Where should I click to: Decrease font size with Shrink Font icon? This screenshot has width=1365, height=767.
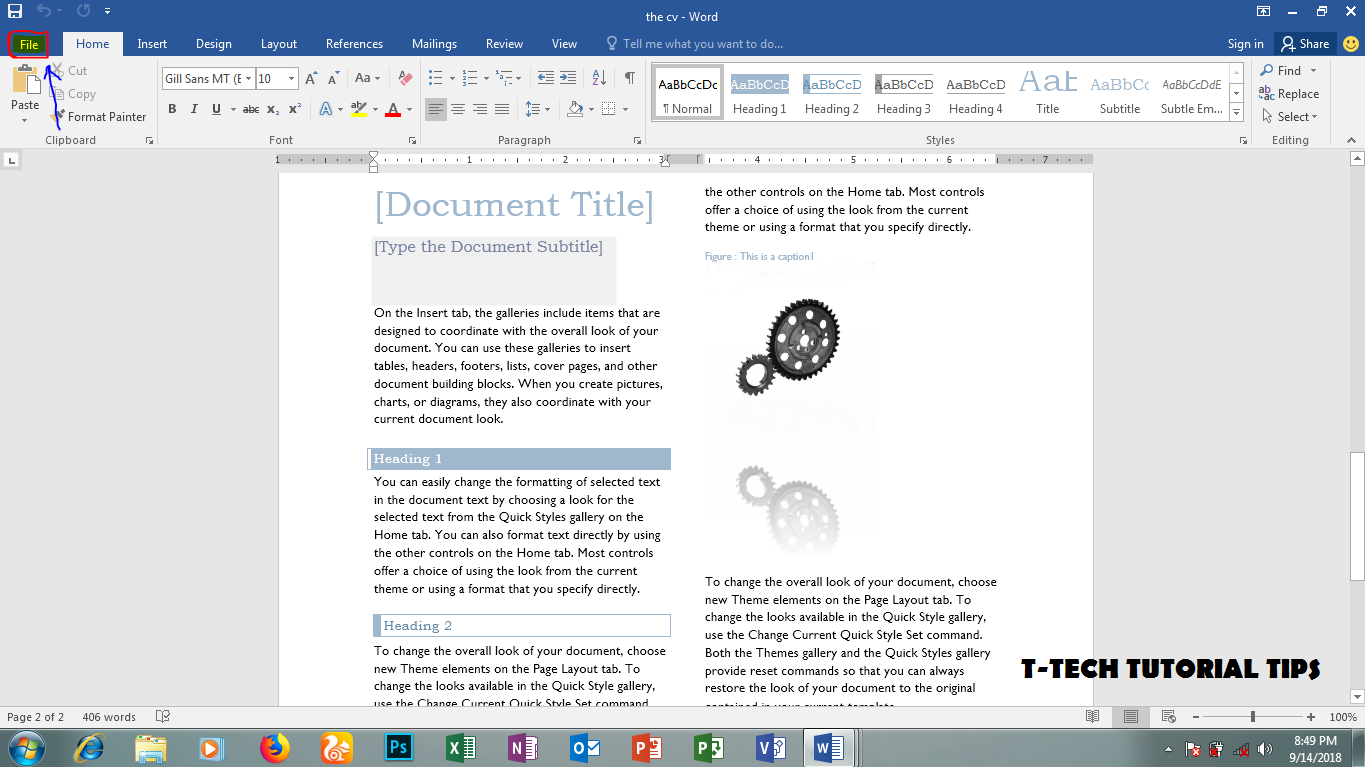[332, 78]
